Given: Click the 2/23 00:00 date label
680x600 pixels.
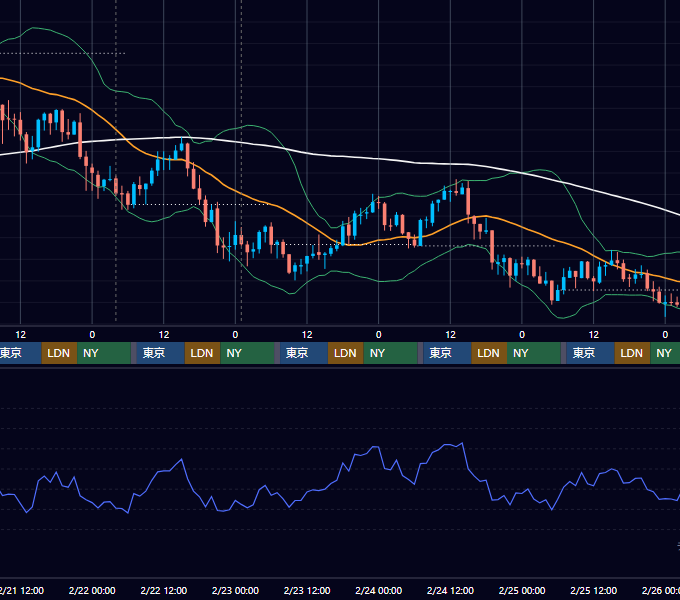Looking at the screenshot, I should click(235, 590).
